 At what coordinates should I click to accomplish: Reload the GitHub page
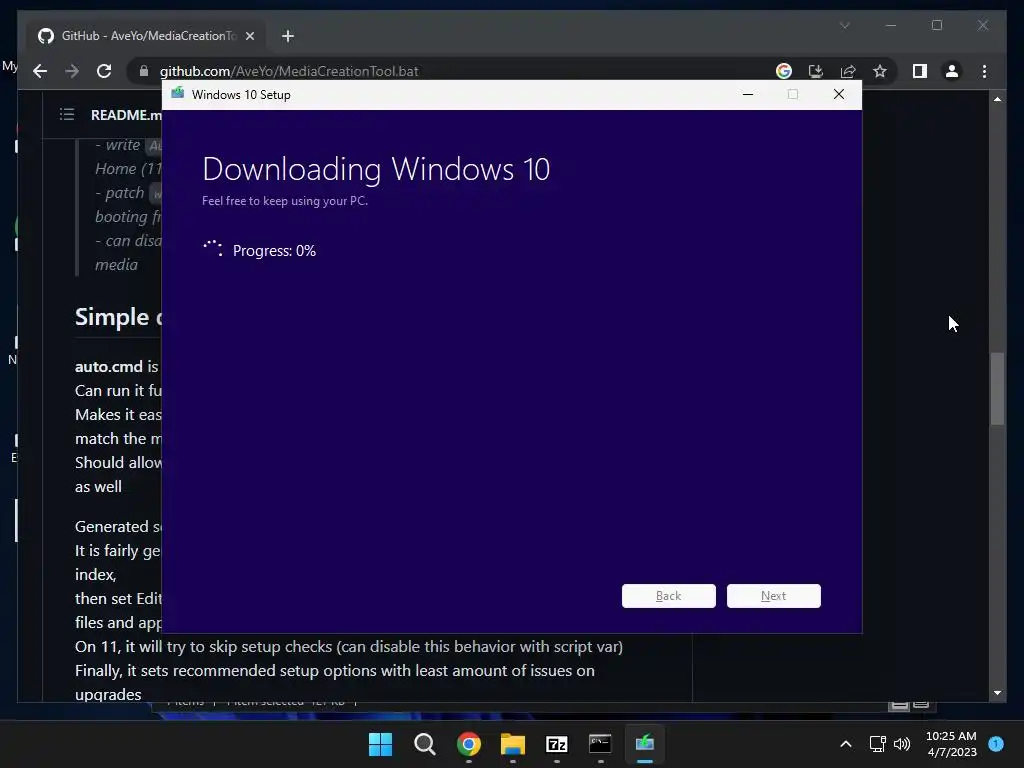104,71
